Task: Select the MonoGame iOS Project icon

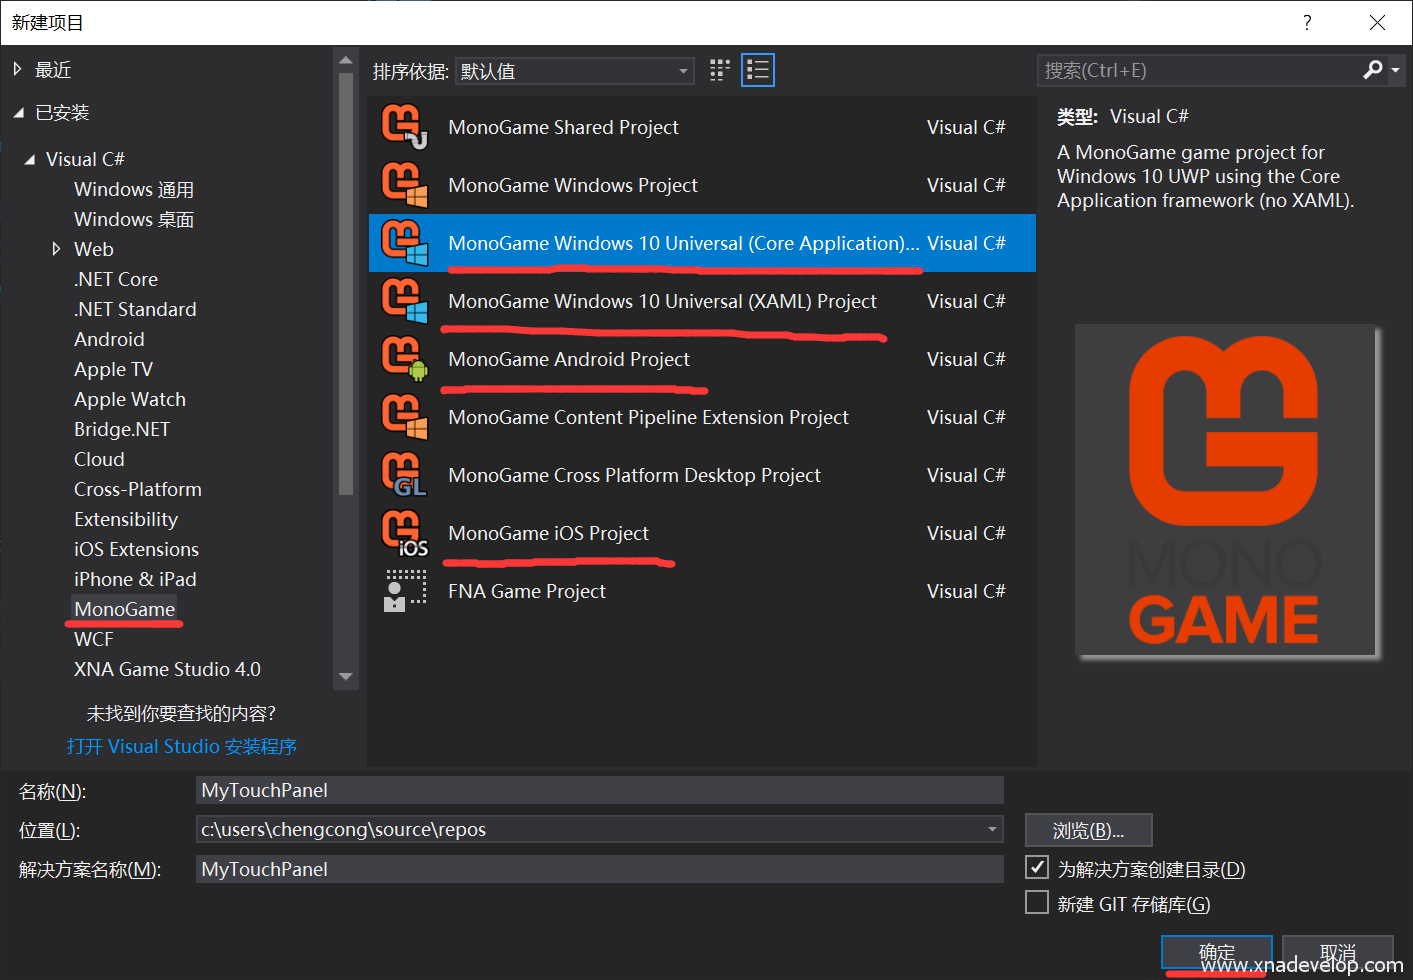Action: click(x=404, y=533)
